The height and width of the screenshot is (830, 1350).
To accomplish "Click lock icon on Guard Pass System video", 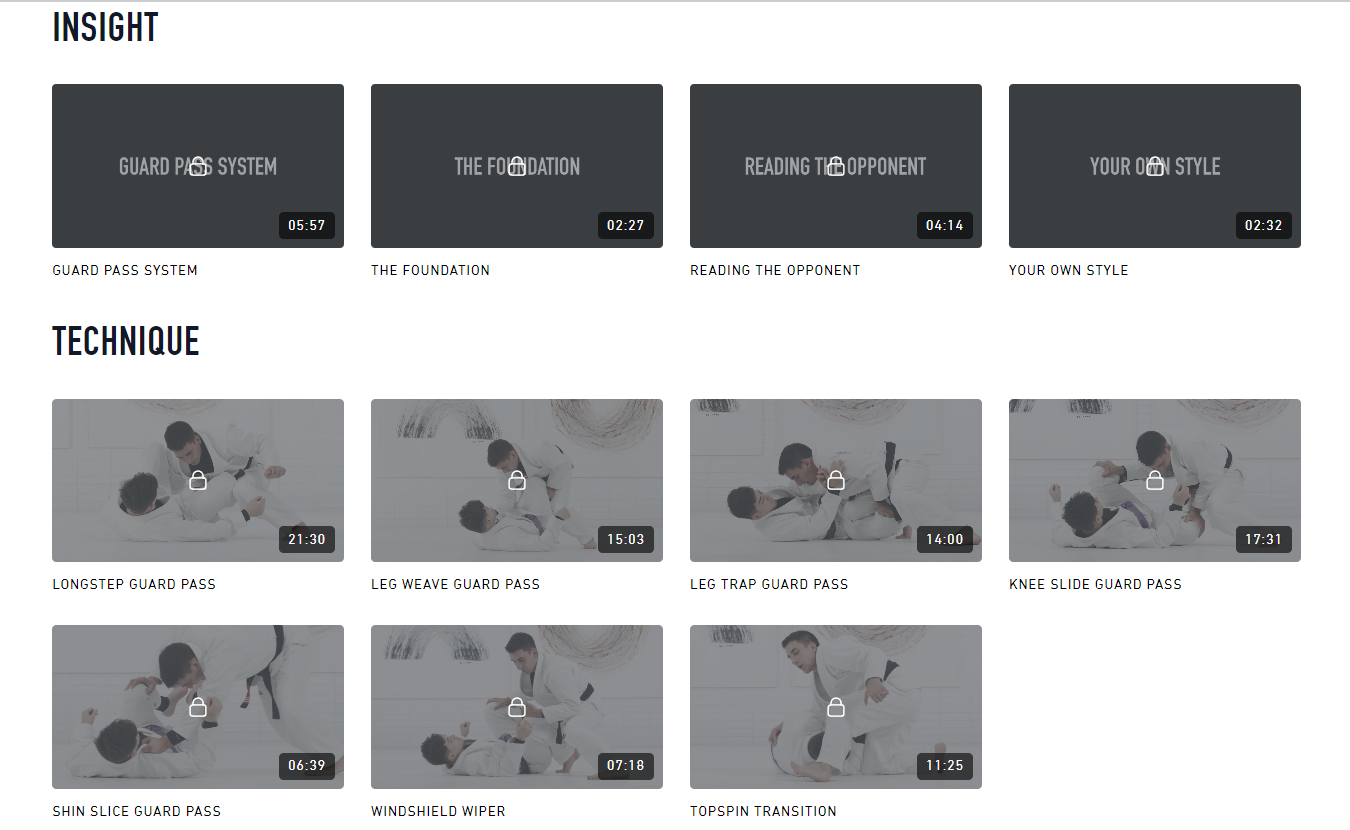I will click(198, 166).
